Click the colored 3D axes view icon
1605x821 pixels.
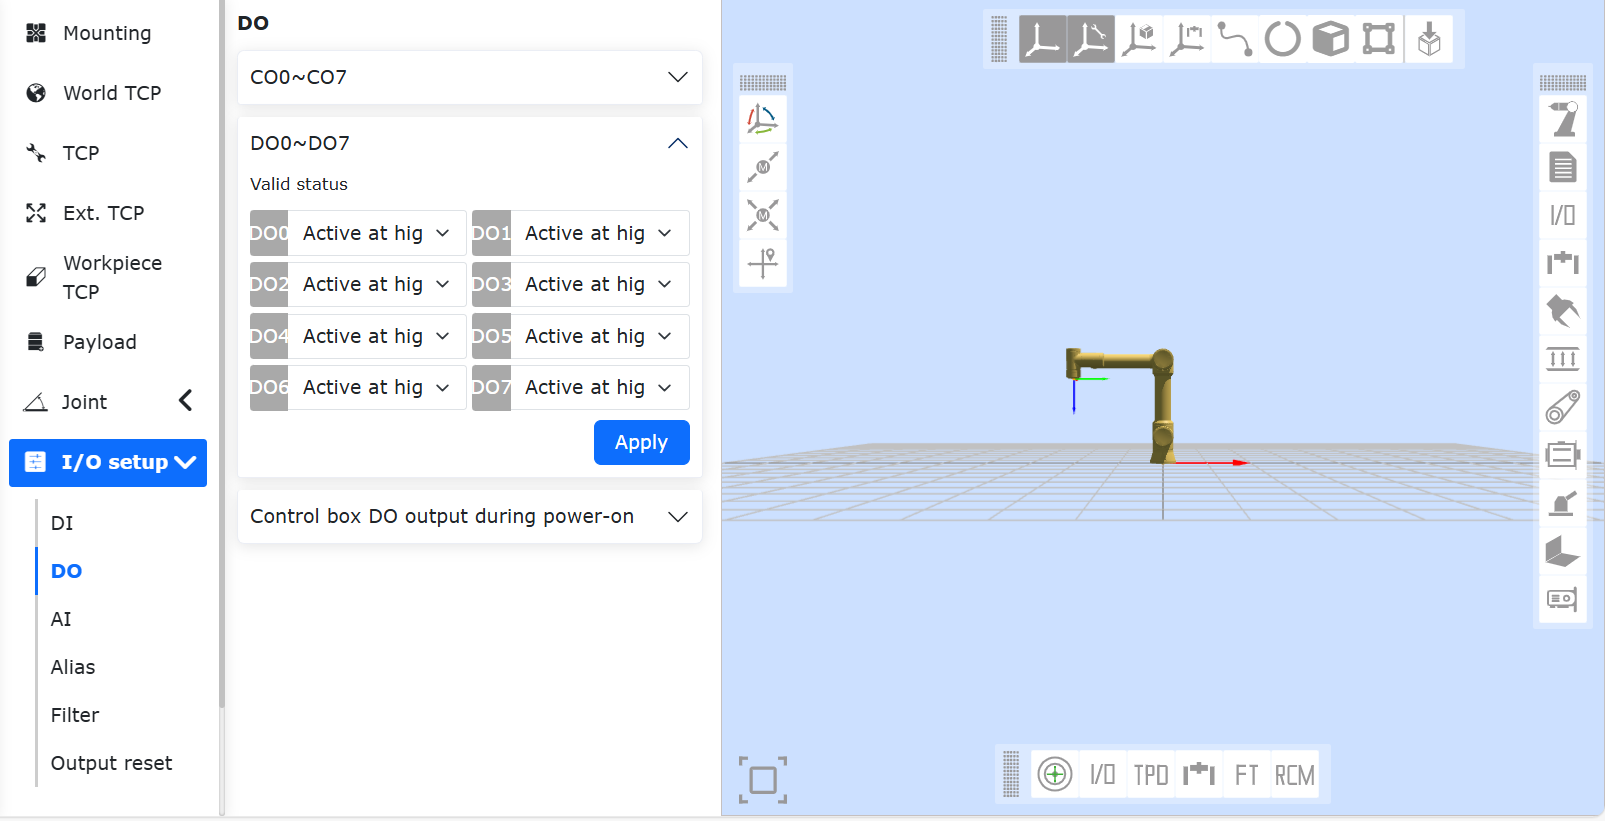(x=763, y=119)
